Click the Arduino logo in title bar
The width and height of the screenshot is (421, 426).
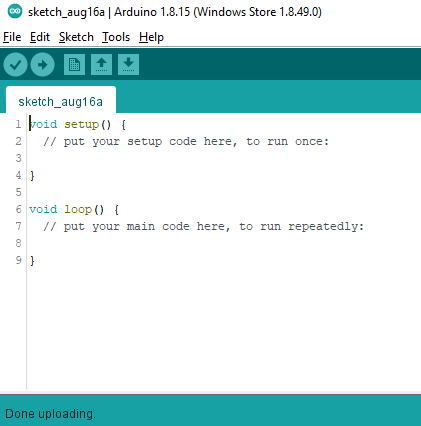[x=15, y=11]
